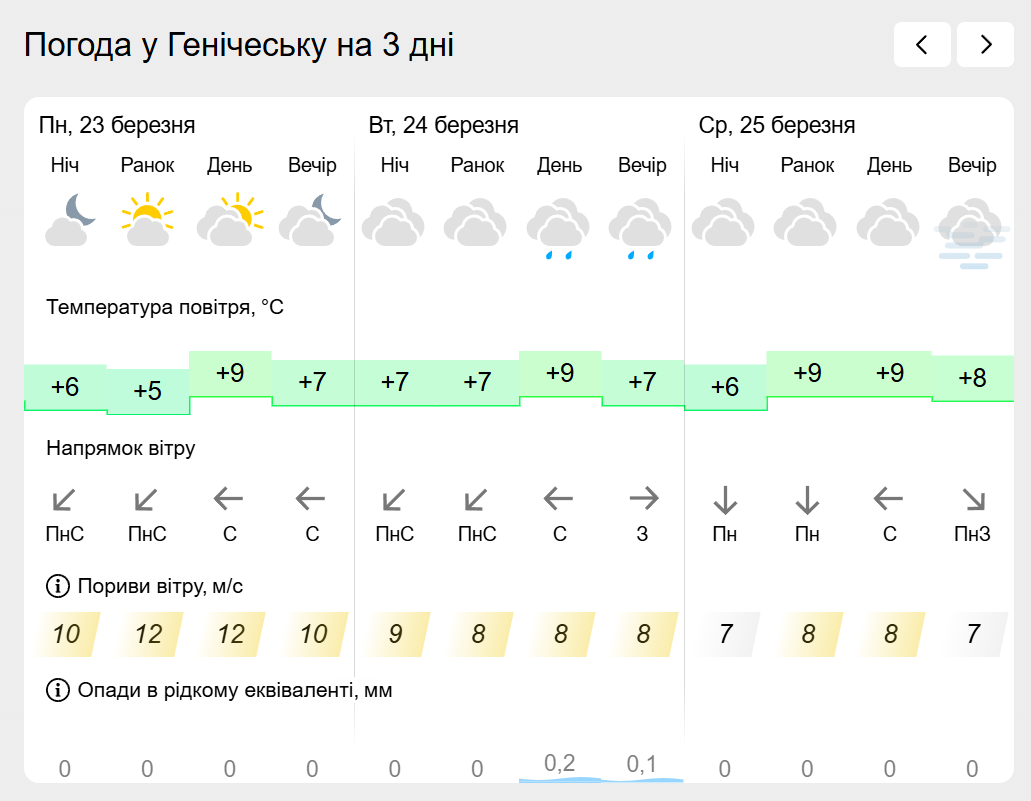
Task: Select the Wednesday 25 March heading
Action: (x=777, y=125)
